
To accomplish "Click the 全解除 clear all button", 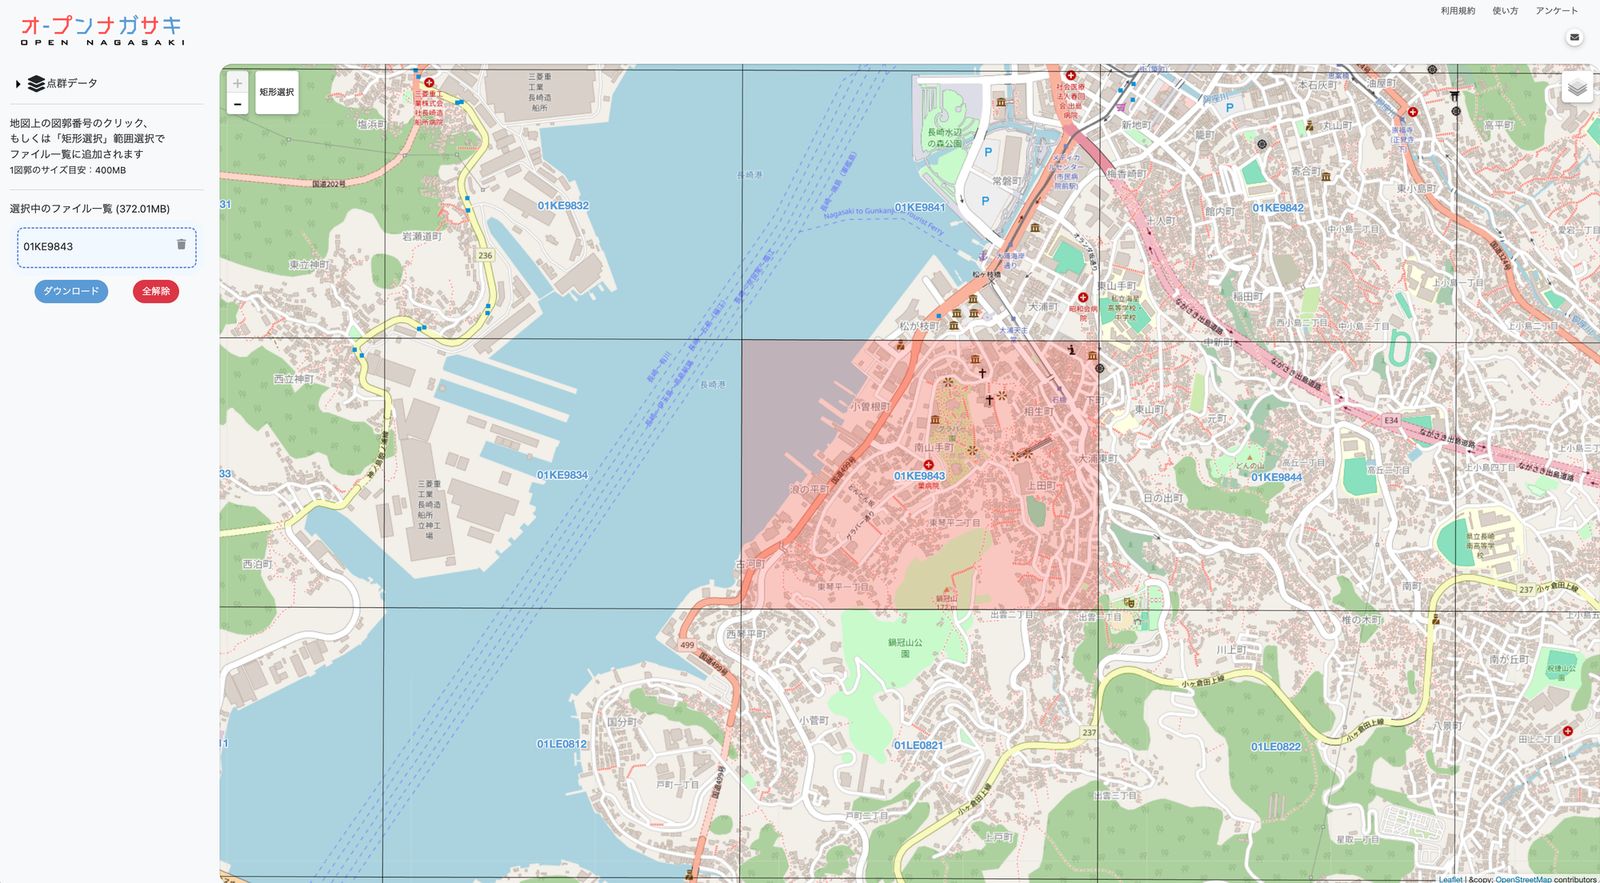I will pyautogui.click(x=156, y=291).
